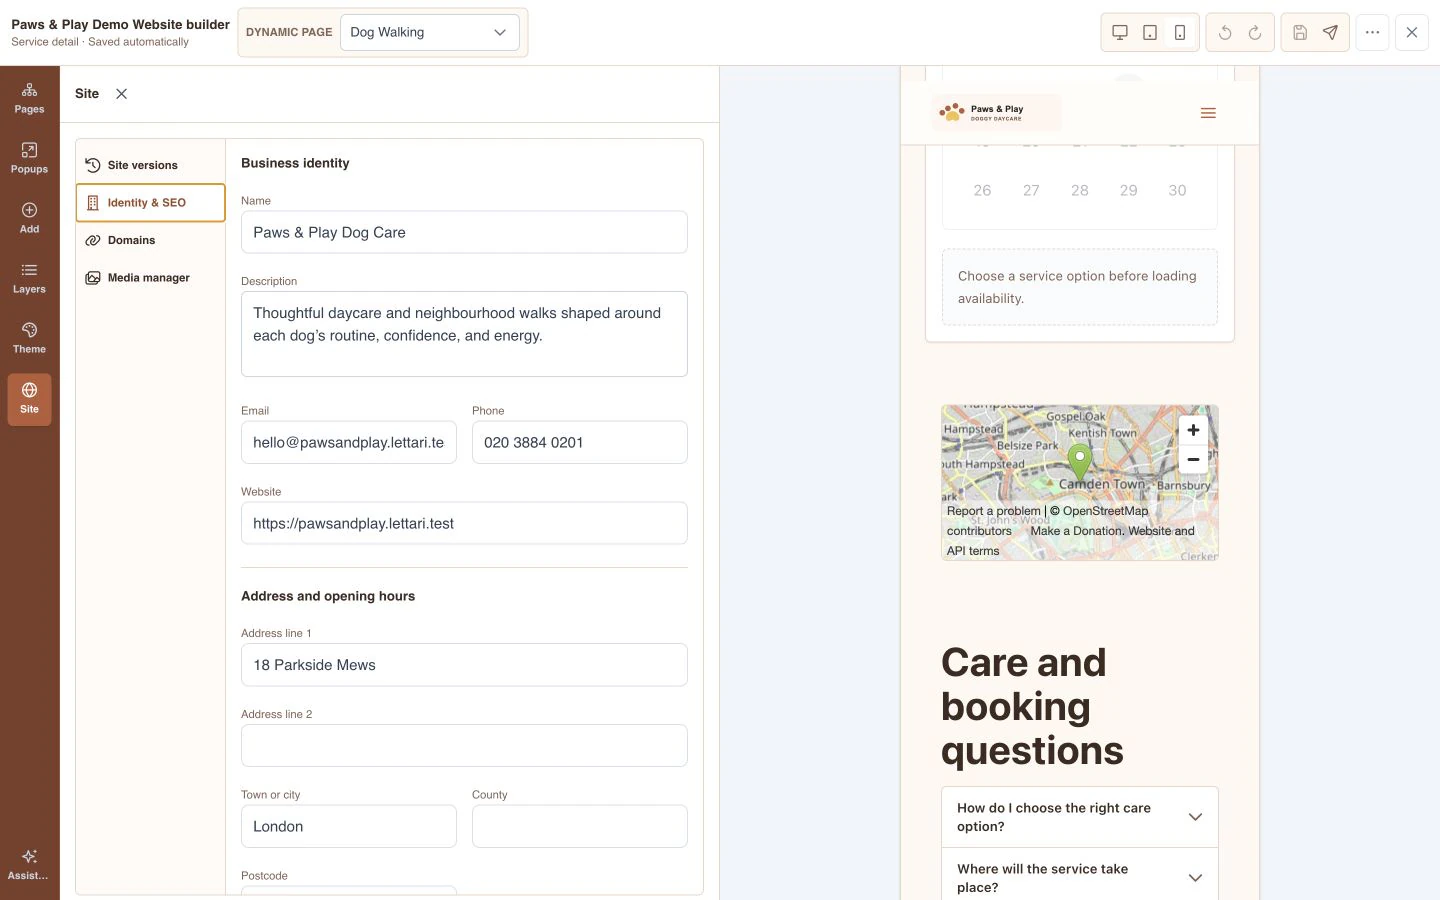Select calendar day 28
Screen dimensions: 1440x900
pos(1080,190)
